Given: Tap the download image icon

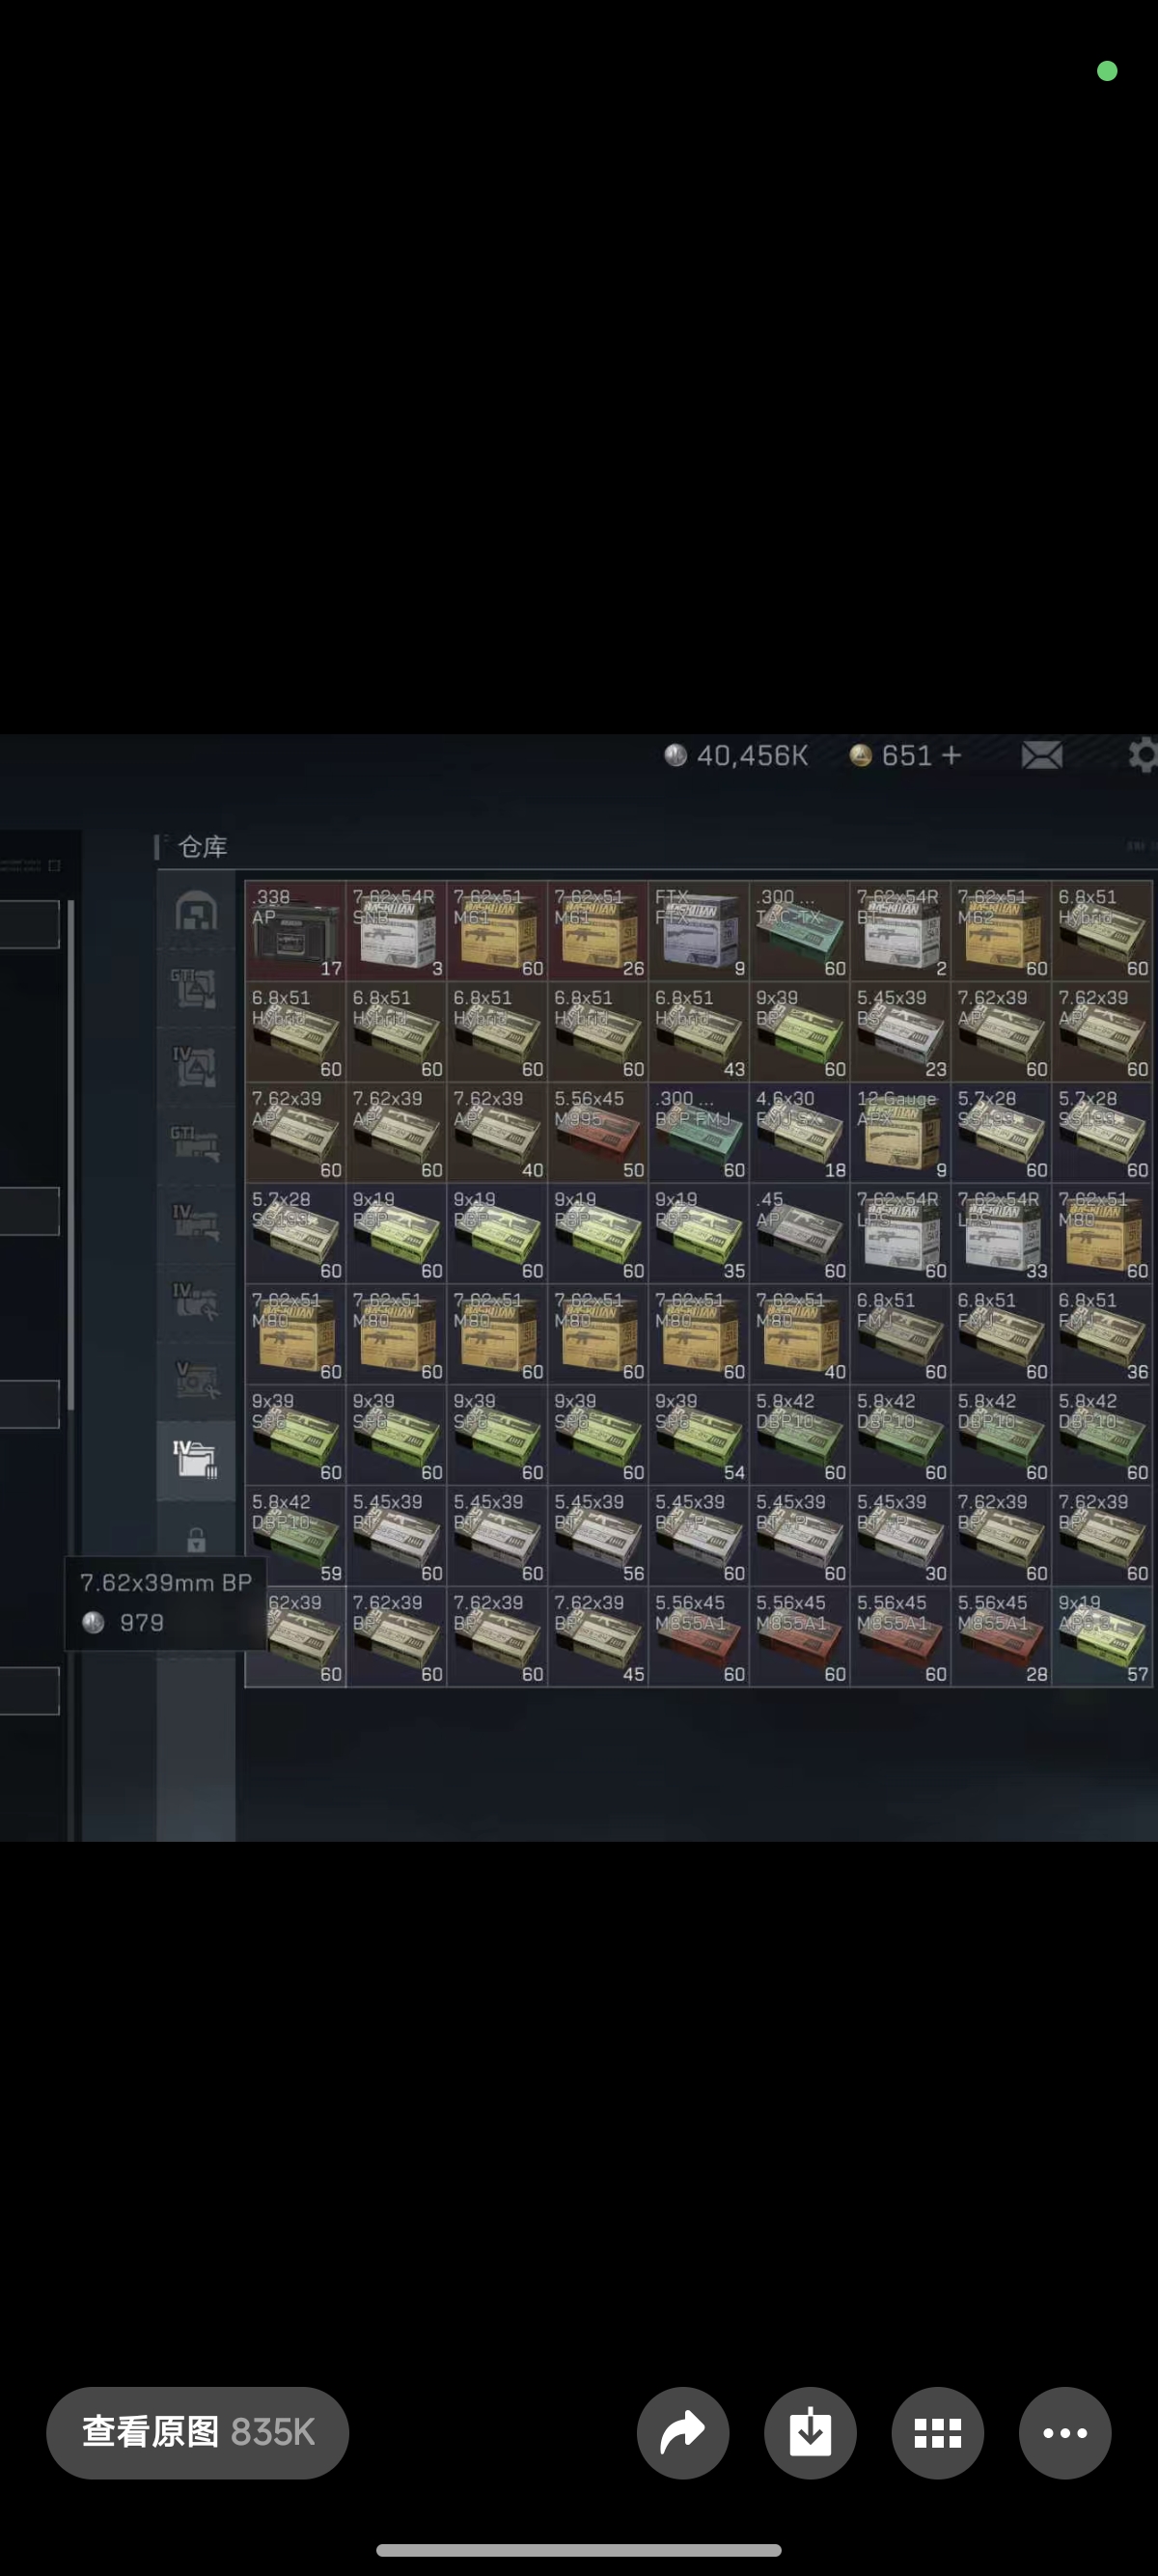Looking at the screenshot, I should [x=810, y=2432].
